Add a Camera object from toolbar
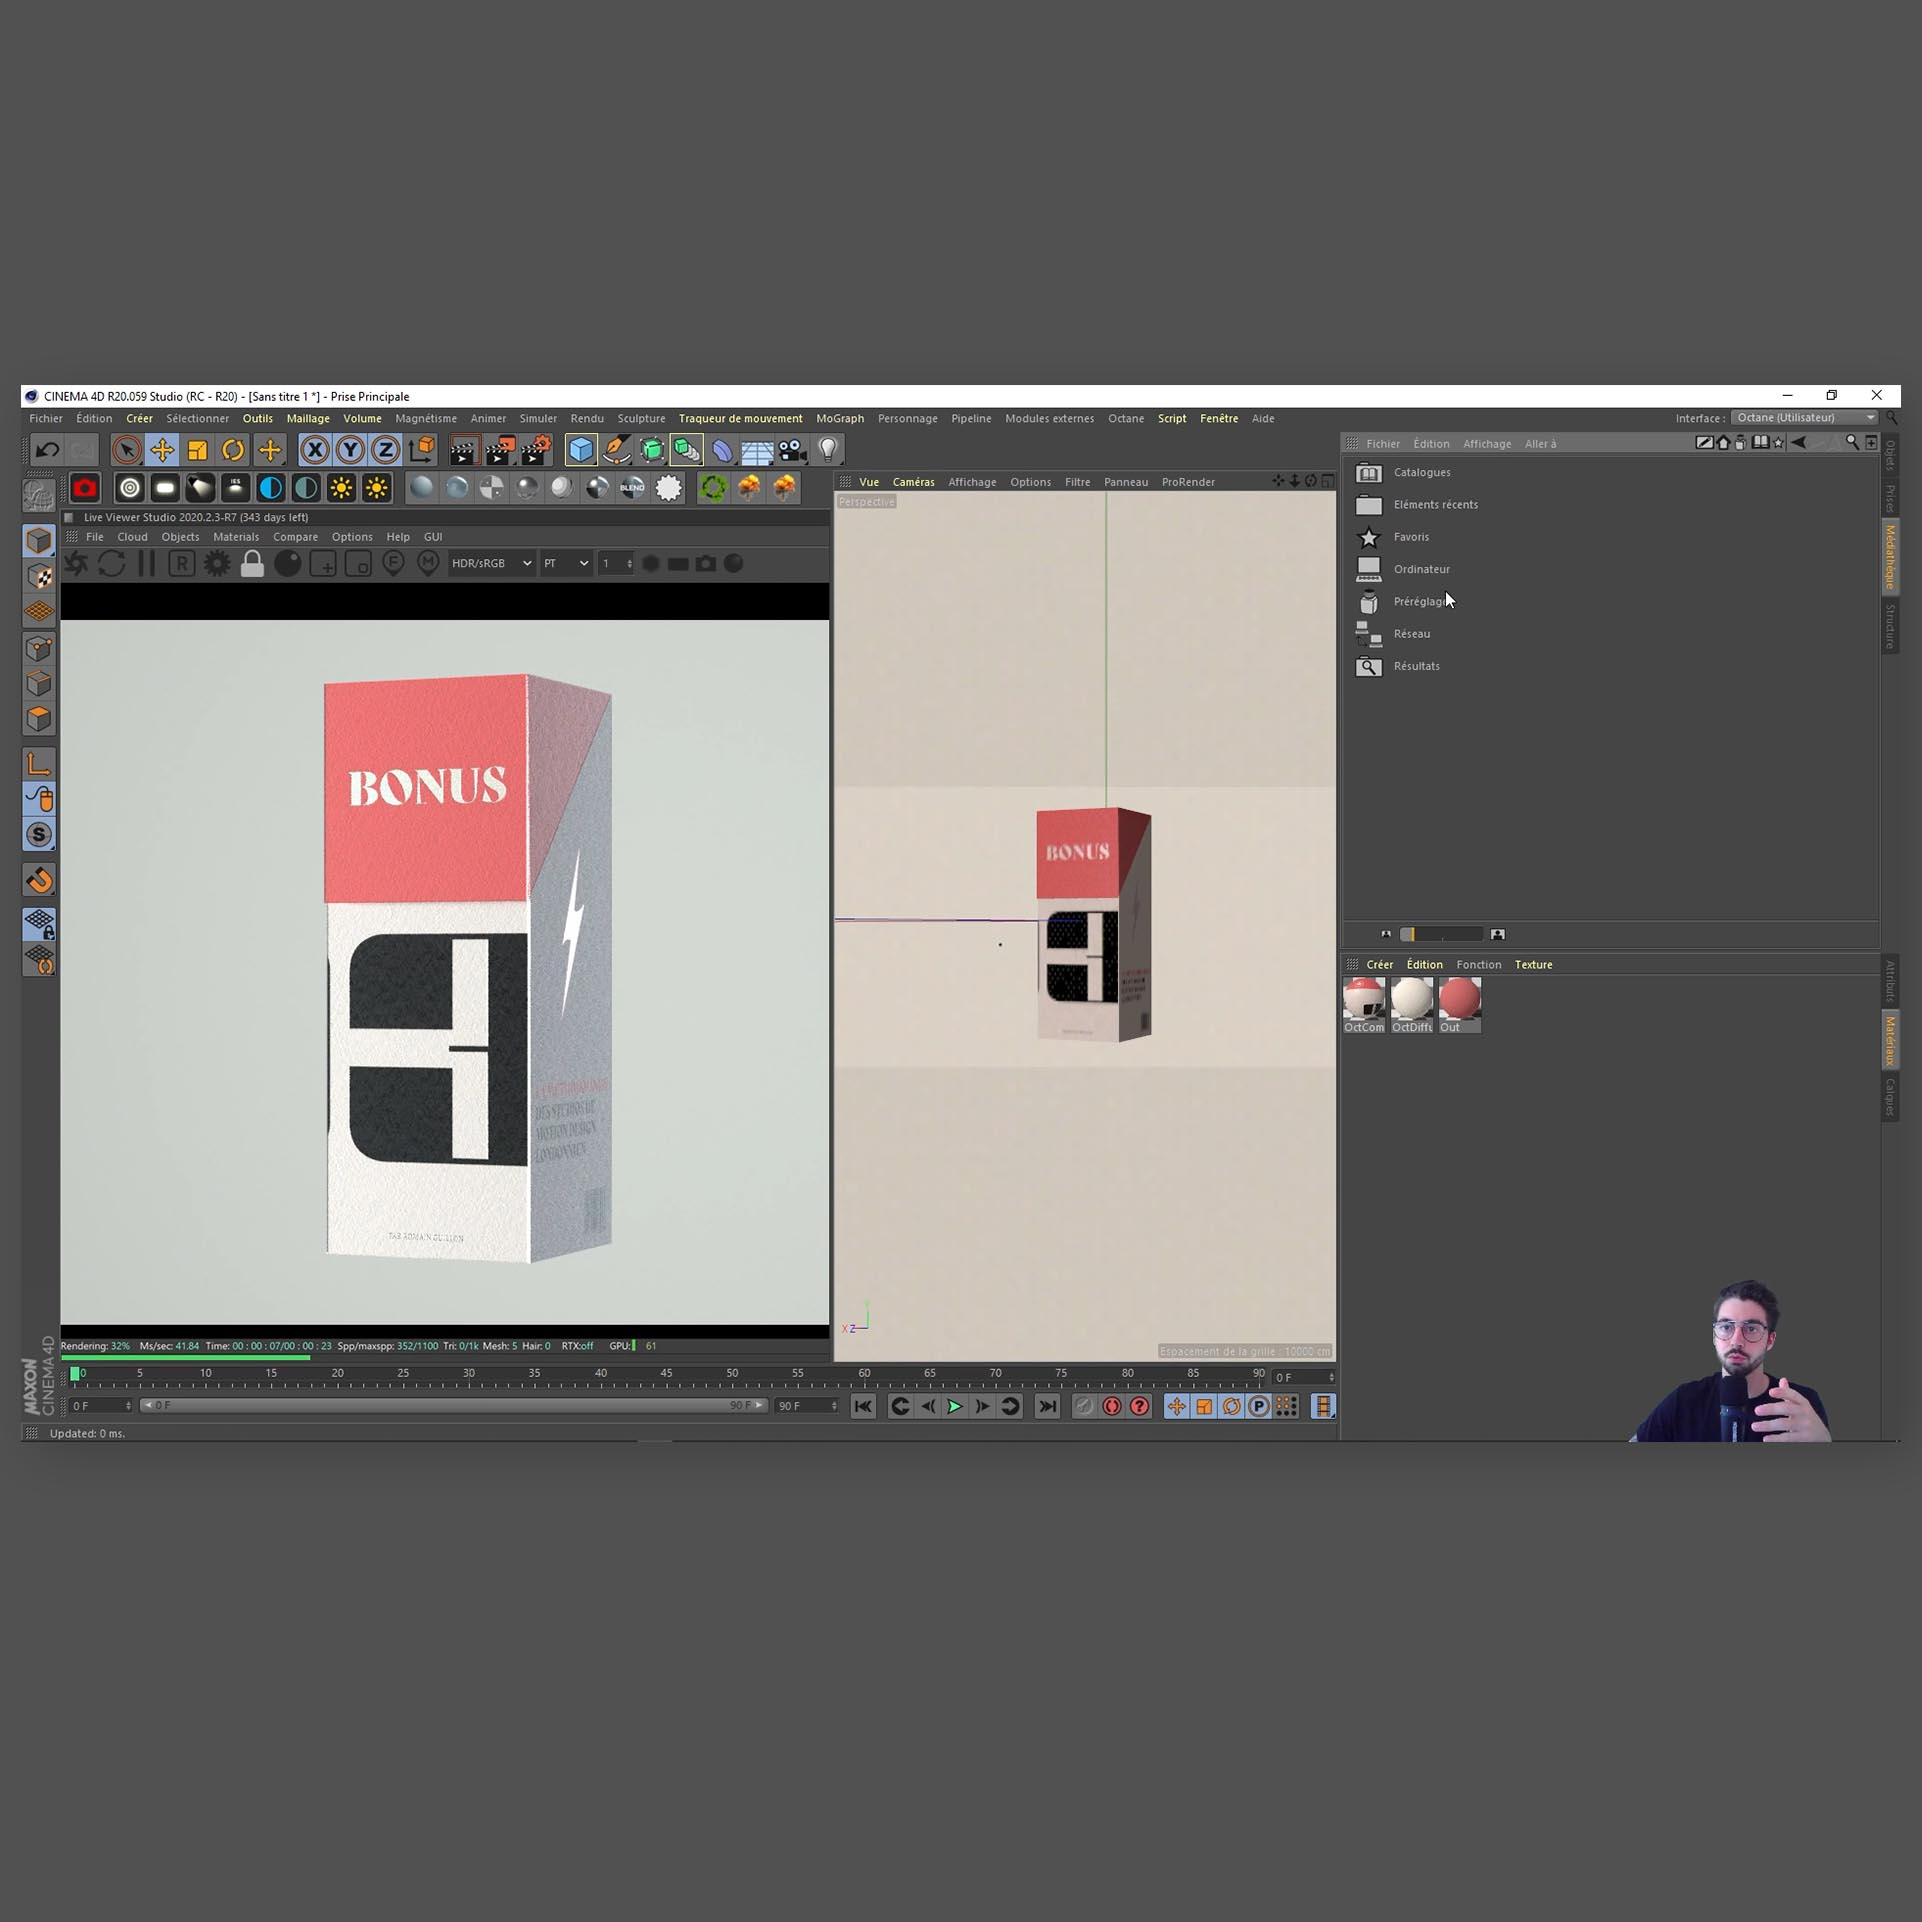This screenshot has height=1922, width=1922. tap(792, 450)
